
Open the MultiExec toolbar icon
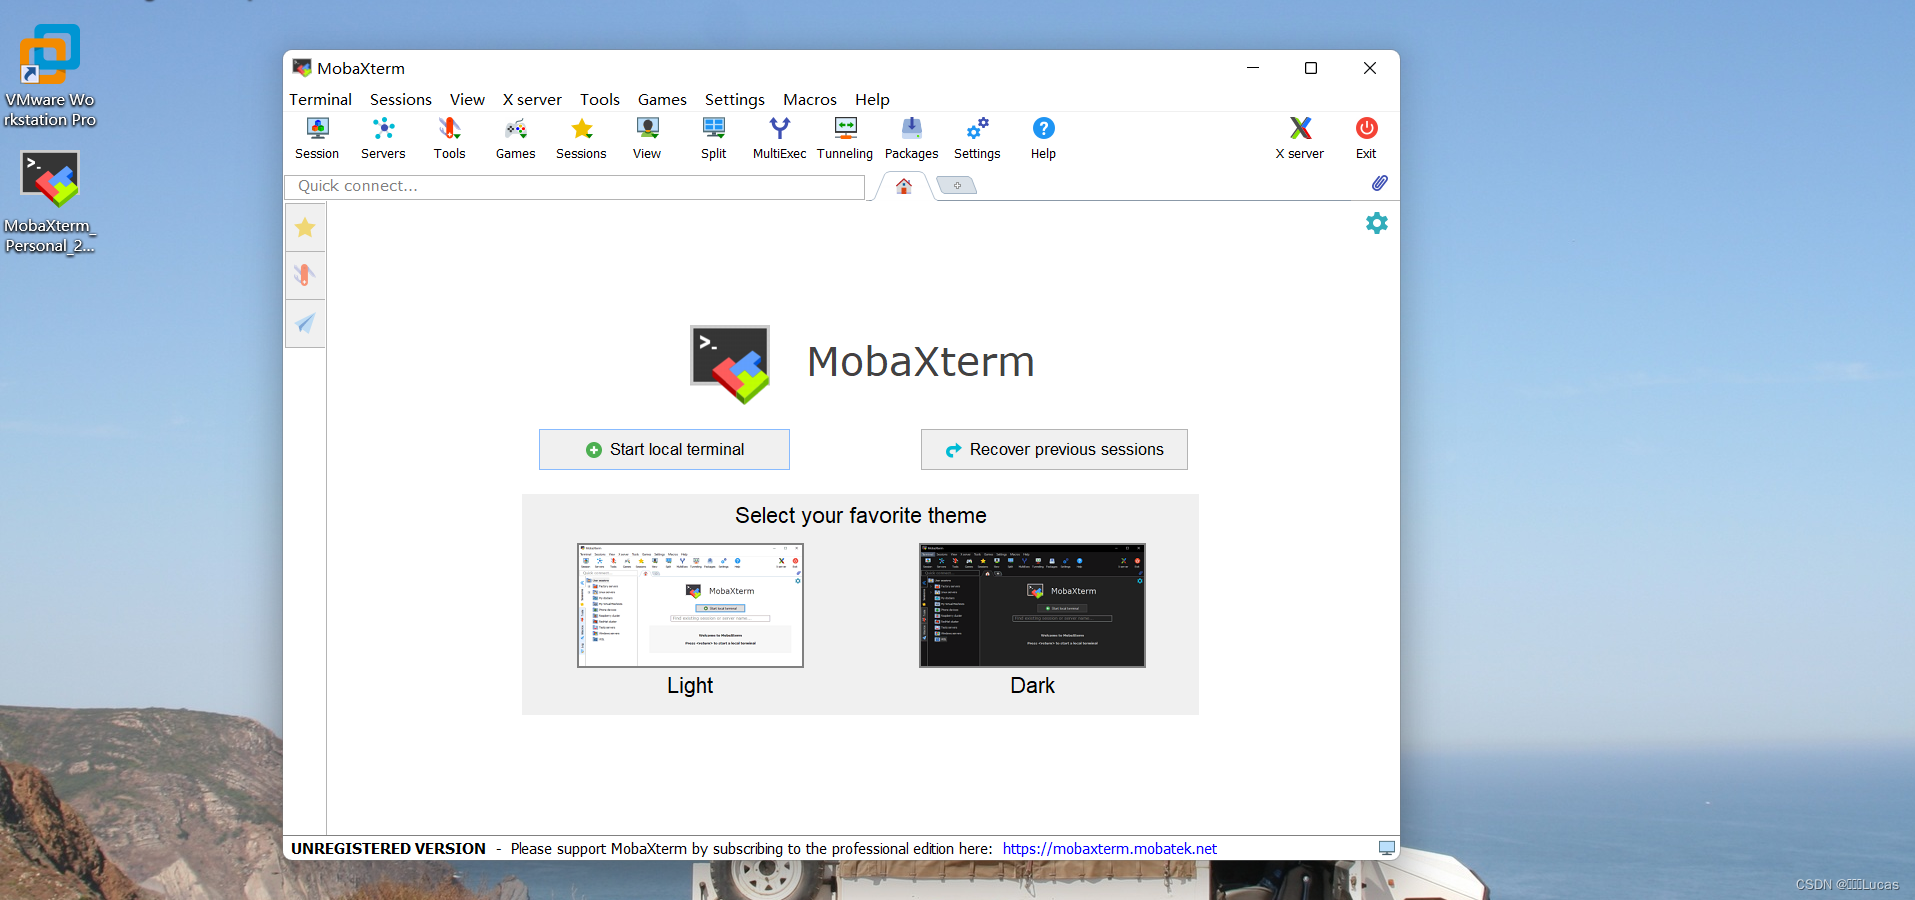(779, 139)
